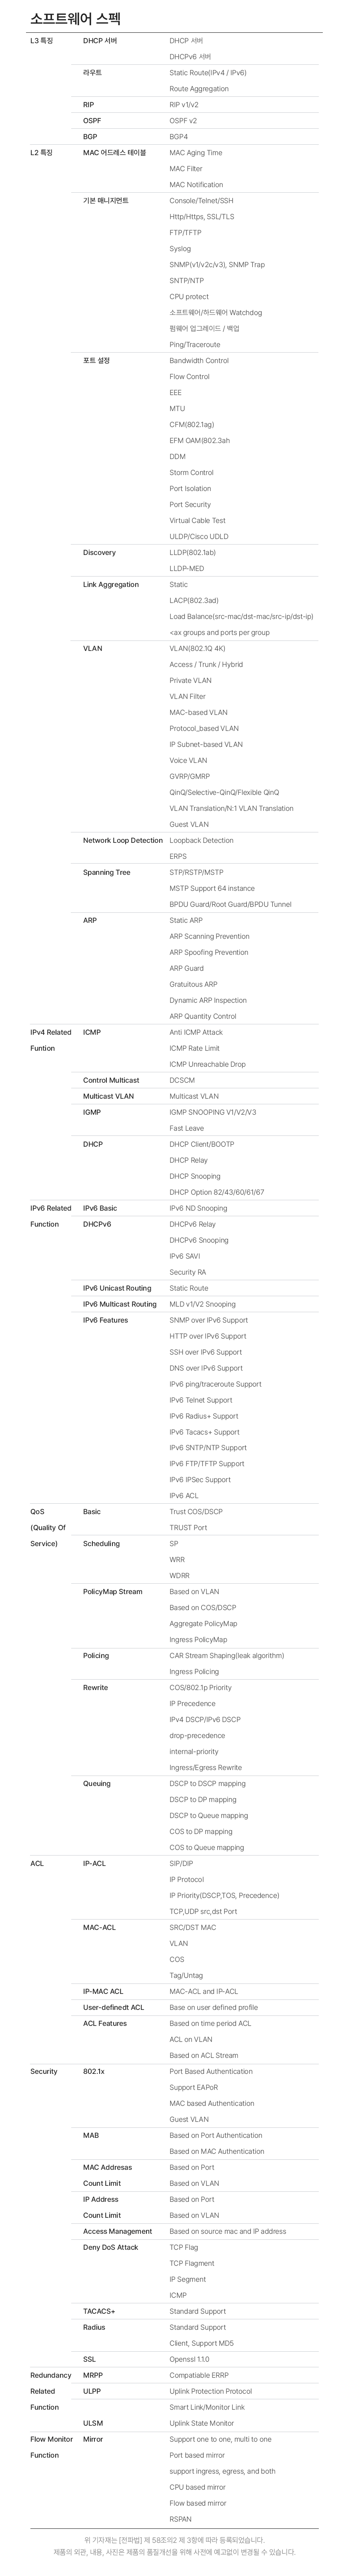Select IGMP SNOOPING V1/V2/V3 entry
The width and height of the screenshot is (344, 2576).
(213, 1112)
